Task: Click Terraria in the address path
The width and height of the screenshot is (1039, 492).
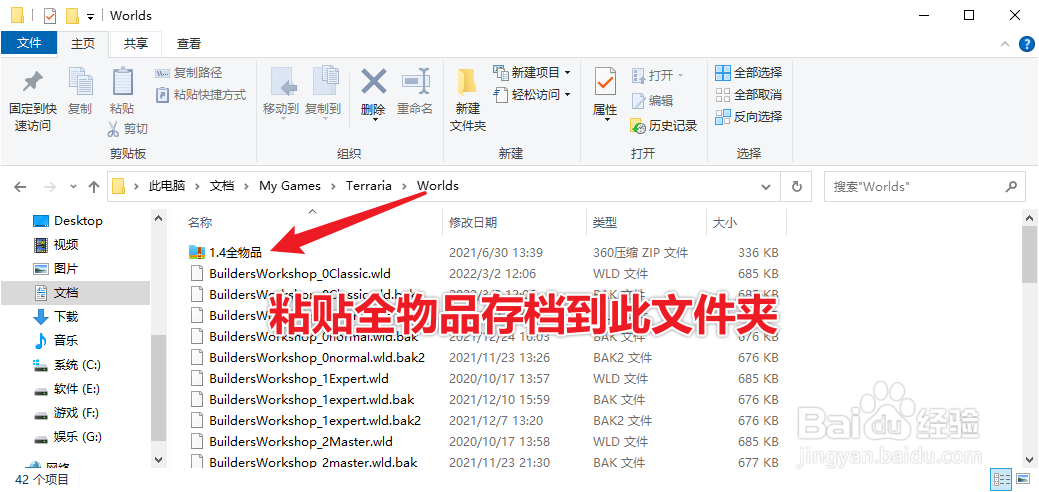Action: tap(368, 186)
